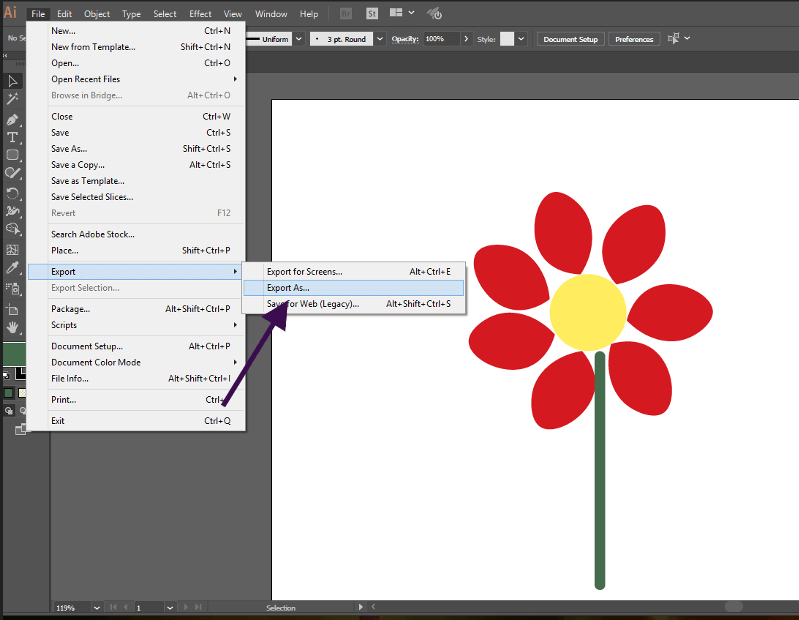This screenshot has height=620, width=799.
Task: Select the Selection tool arrow
Action: coord(13,81)
